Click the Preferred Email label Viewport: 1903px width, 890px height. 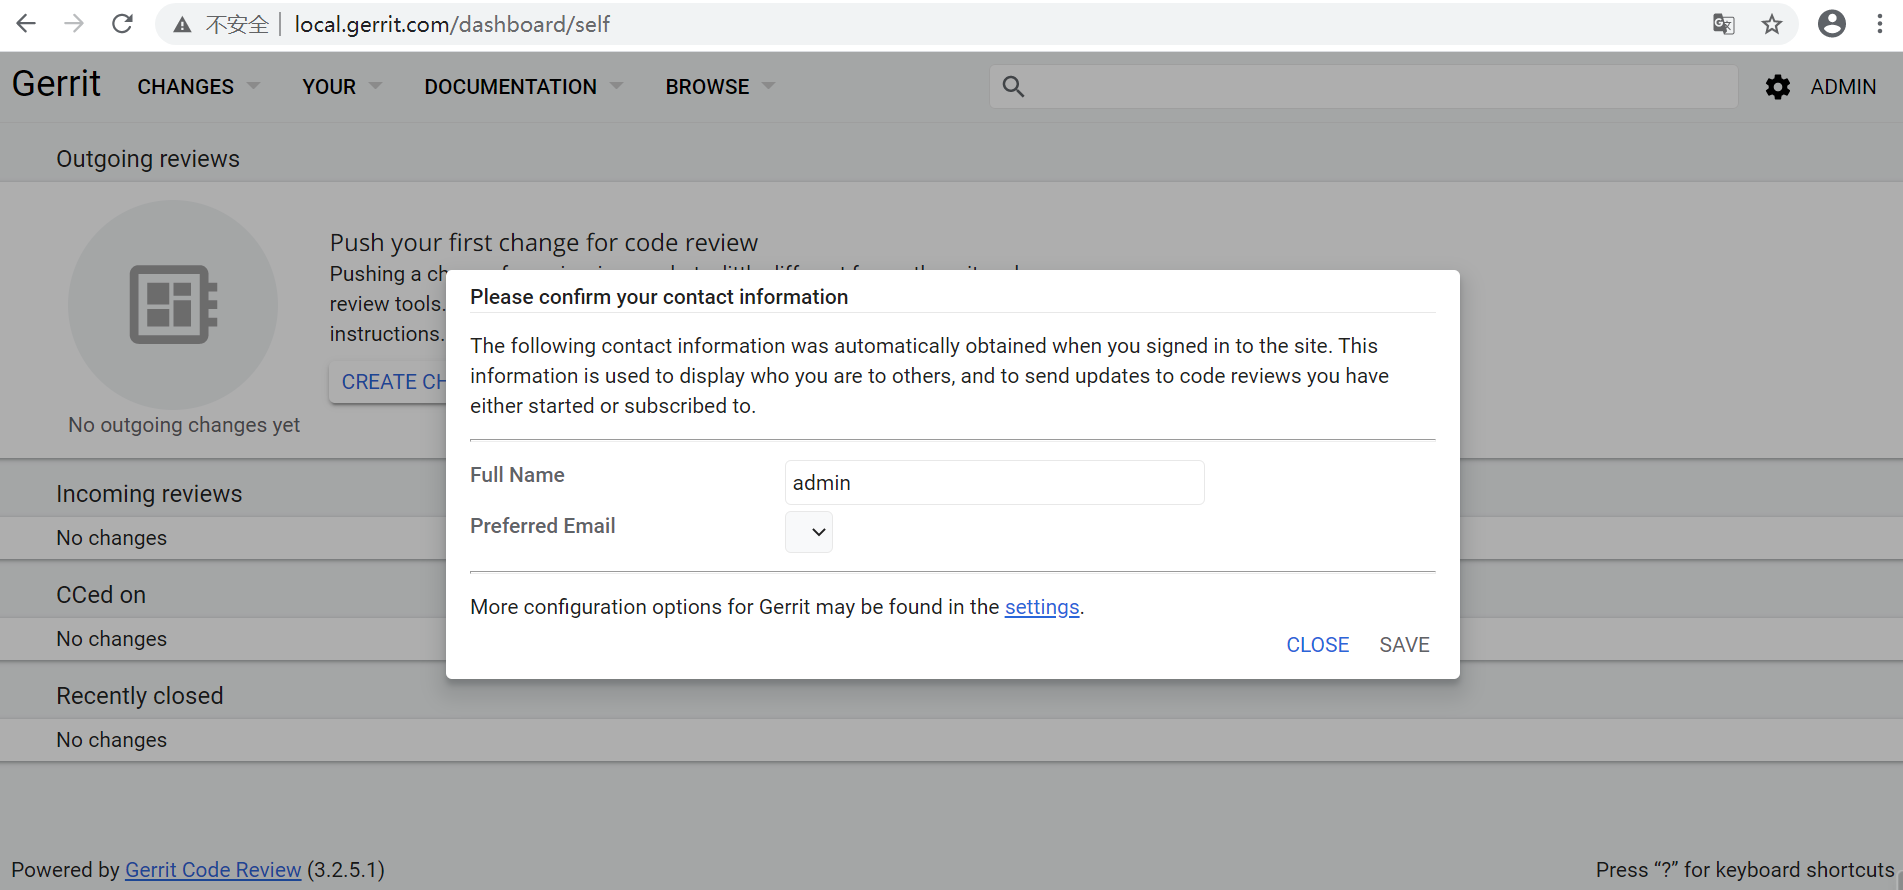tap(543, 526)
